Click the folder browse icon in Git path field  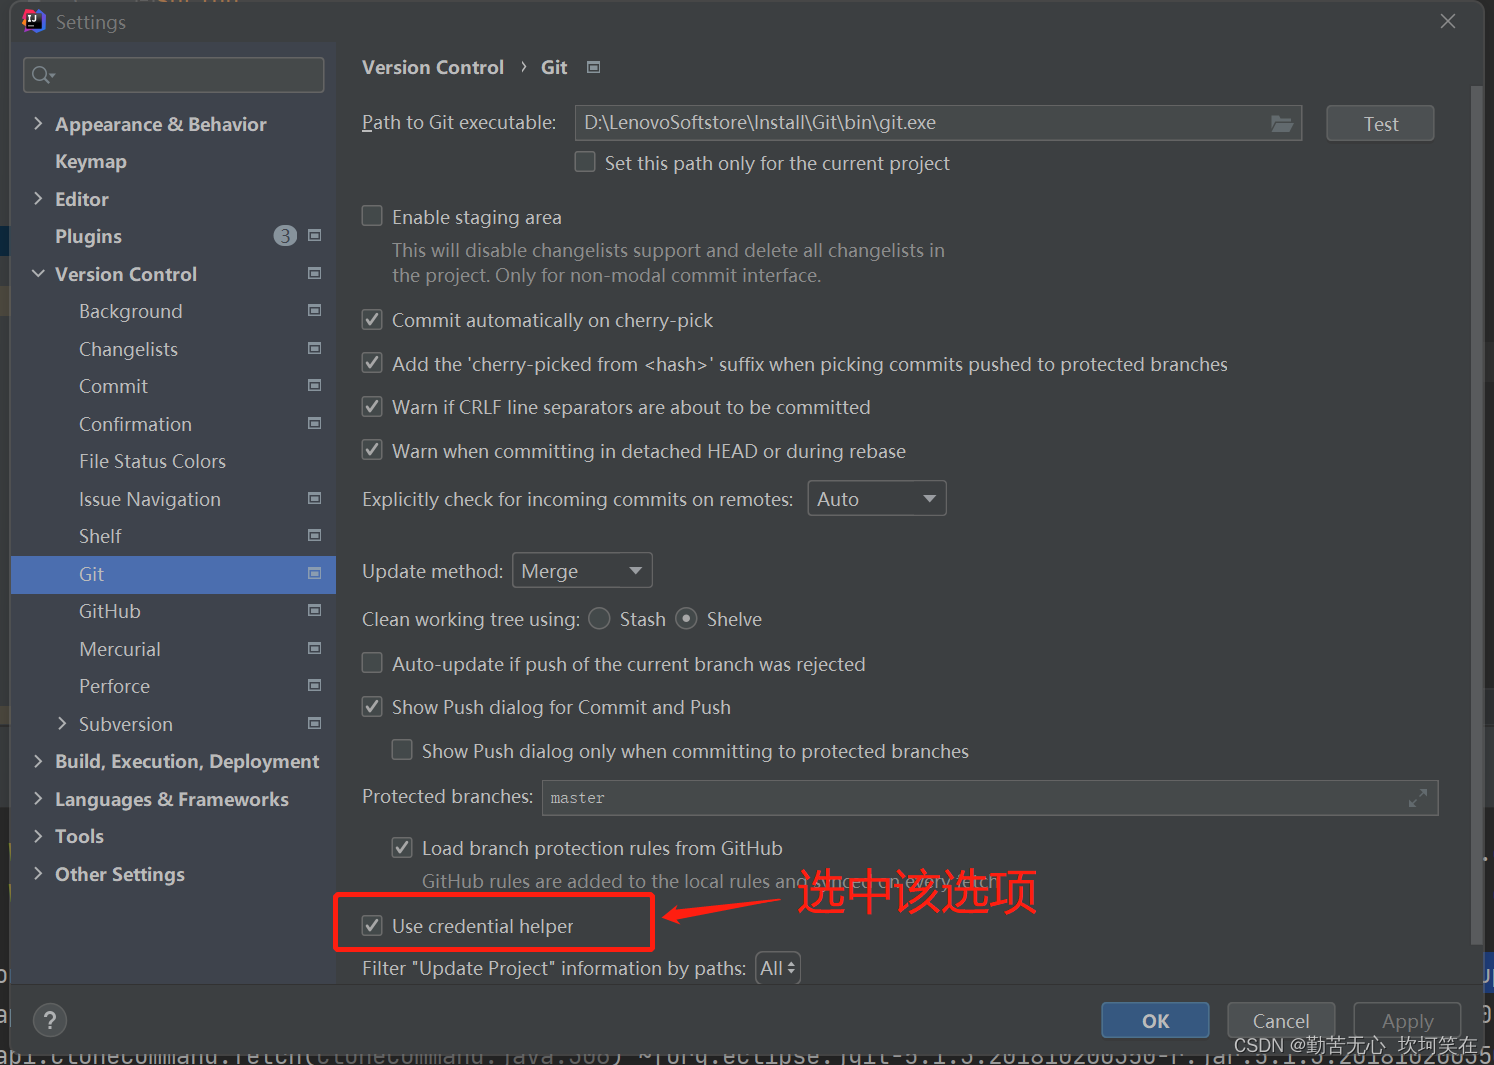[1281, 123]
